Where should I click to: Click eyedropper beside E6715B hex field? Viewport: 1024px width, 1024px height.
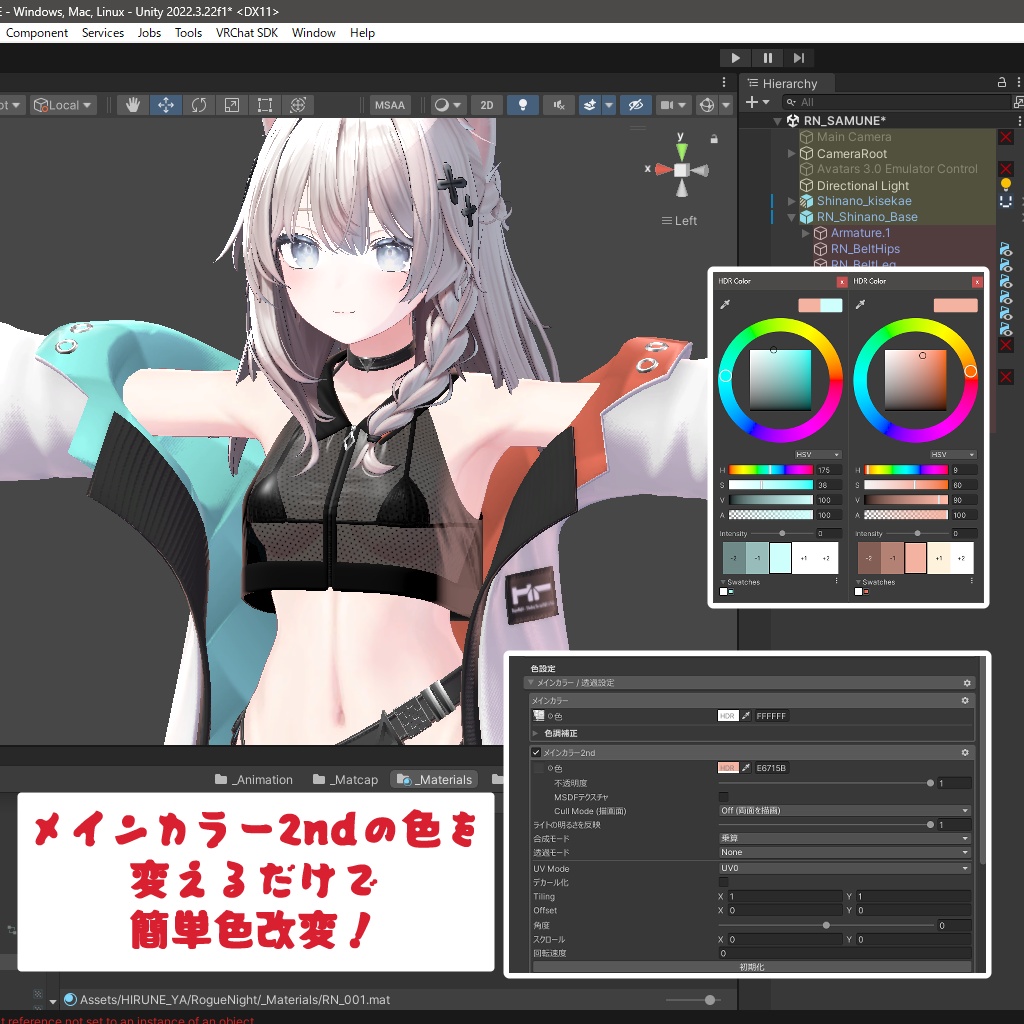(x=746, y=768)
